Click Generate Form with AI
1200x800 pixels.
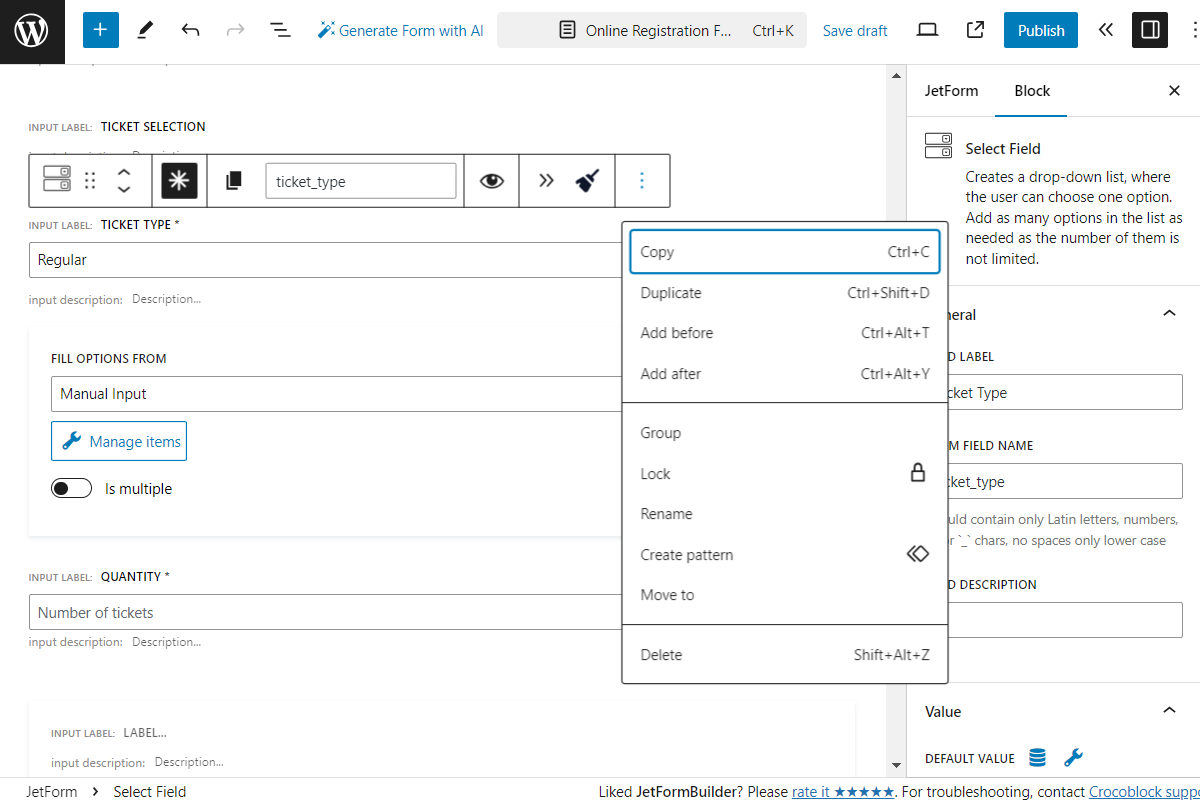(x=400, y=30)
